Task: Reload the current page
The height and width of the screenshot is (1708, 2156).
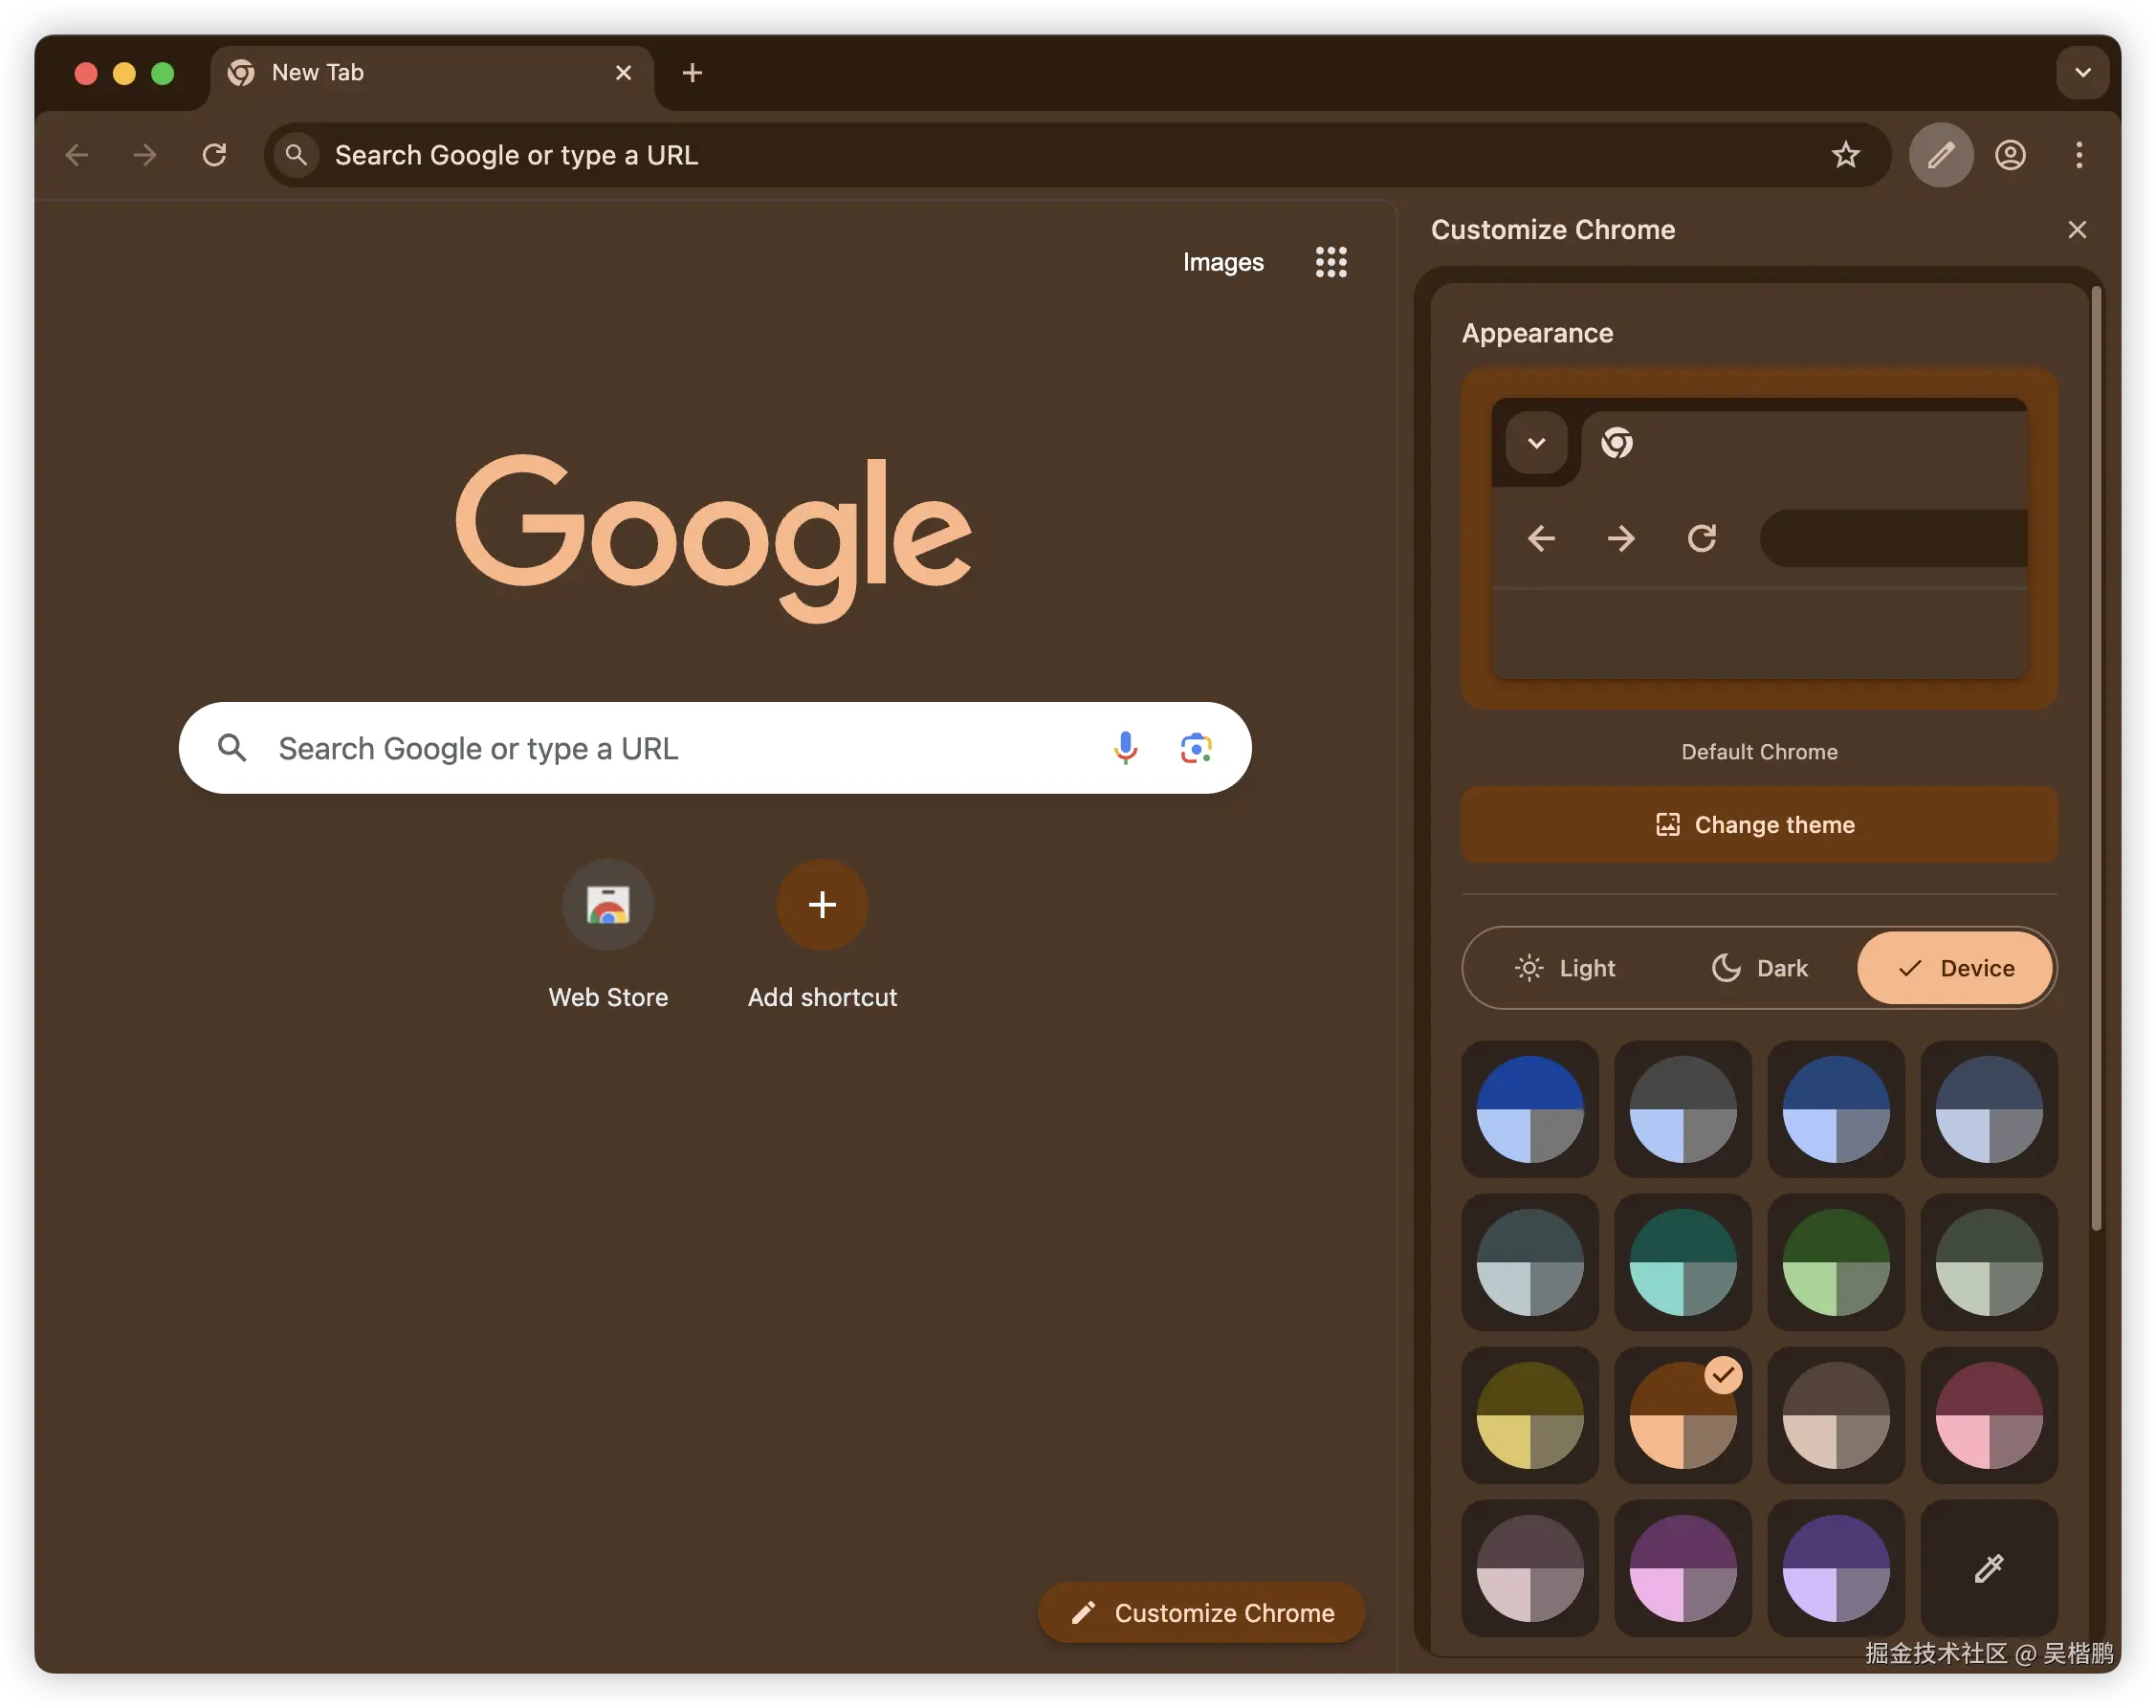Action: pos(215,155)
